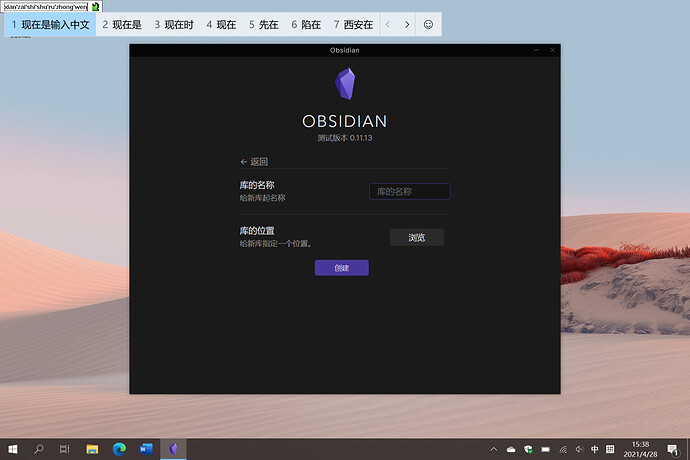Open the IME emoji panel
The height and width of the screenshot is (460, 690).
tap(428, 25)
